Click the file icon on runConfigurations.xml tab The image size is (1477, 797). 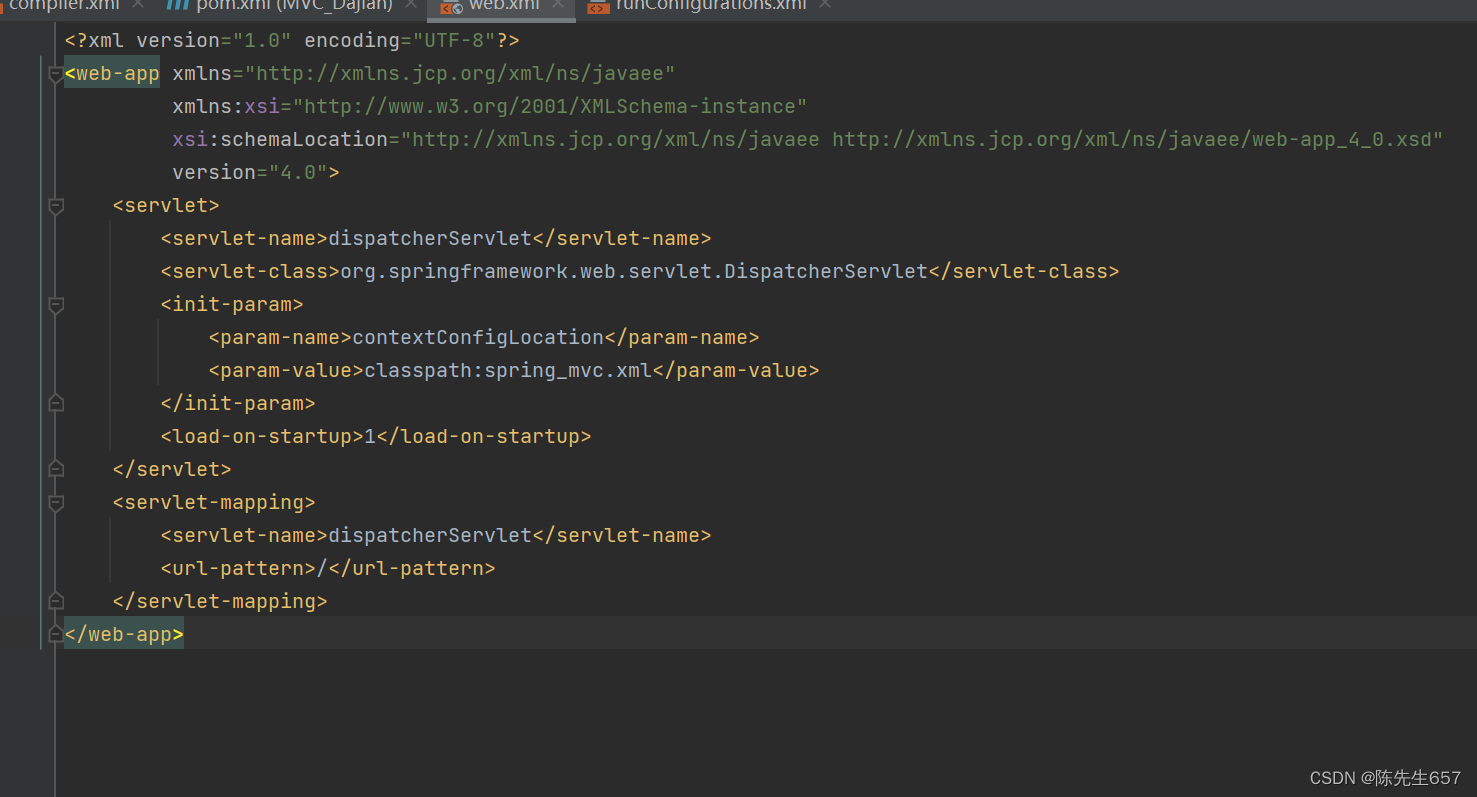tap(598, 6)
